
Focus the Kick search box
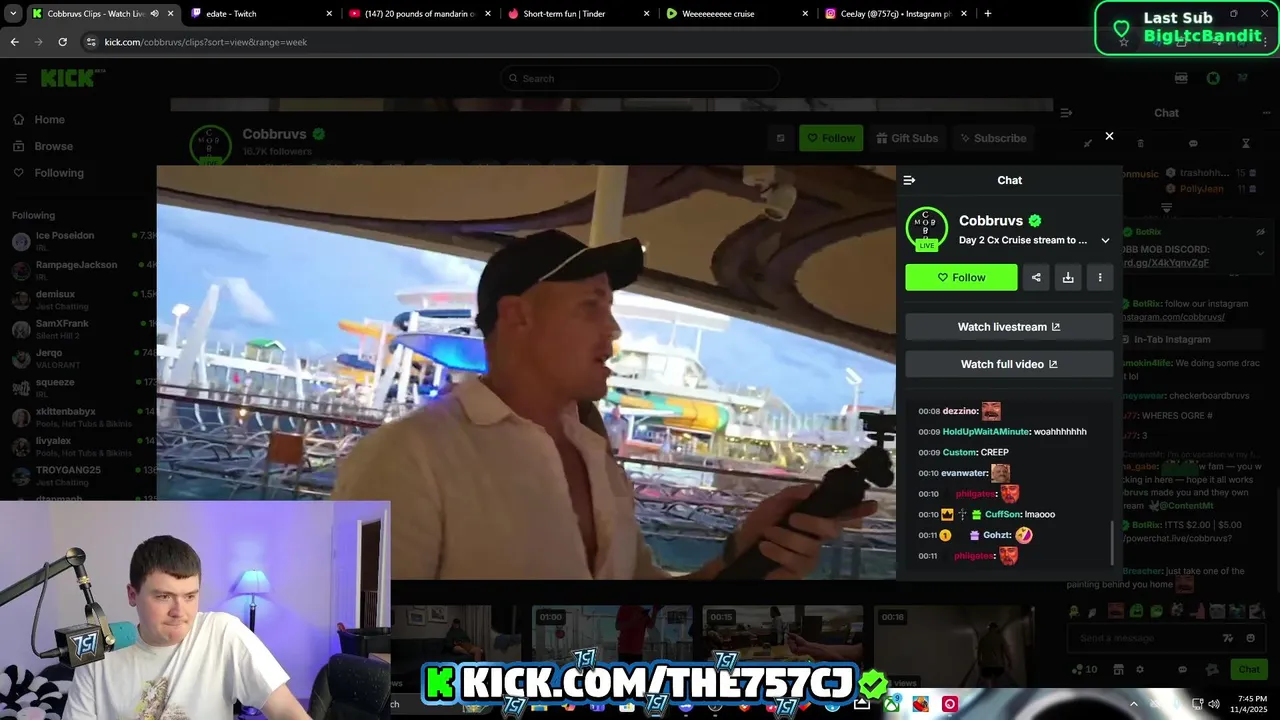640,78
